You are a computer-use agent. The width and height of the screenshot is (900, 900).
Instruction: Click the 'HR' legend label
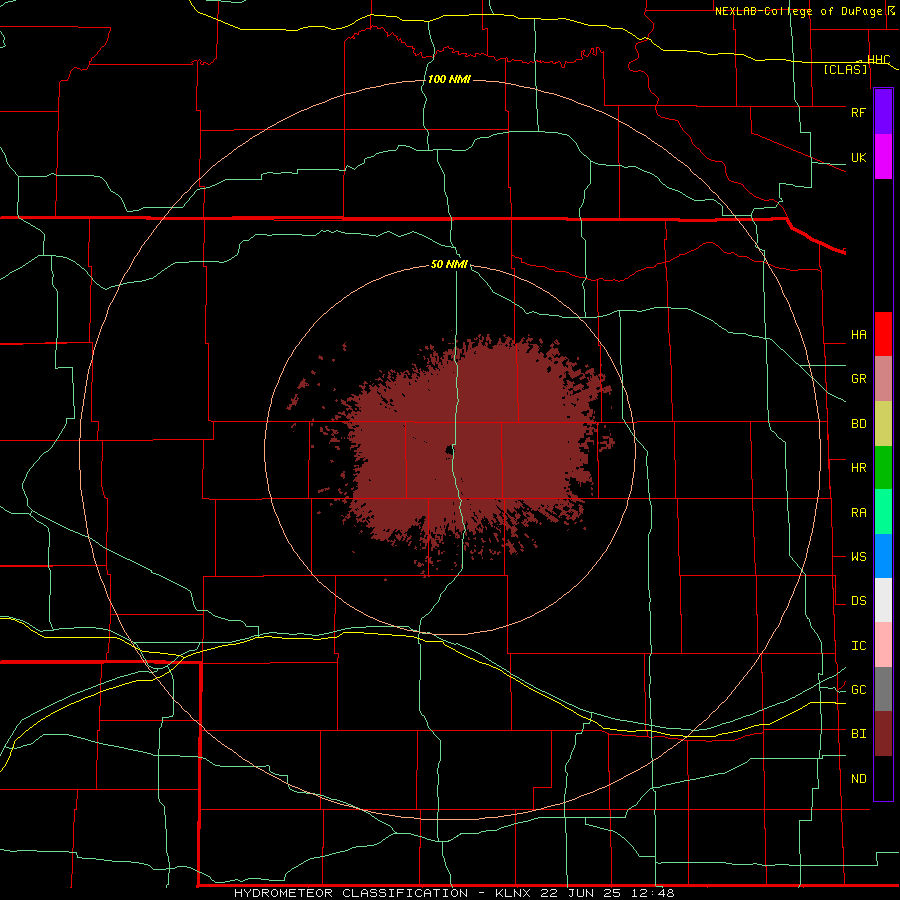(858, 468)
